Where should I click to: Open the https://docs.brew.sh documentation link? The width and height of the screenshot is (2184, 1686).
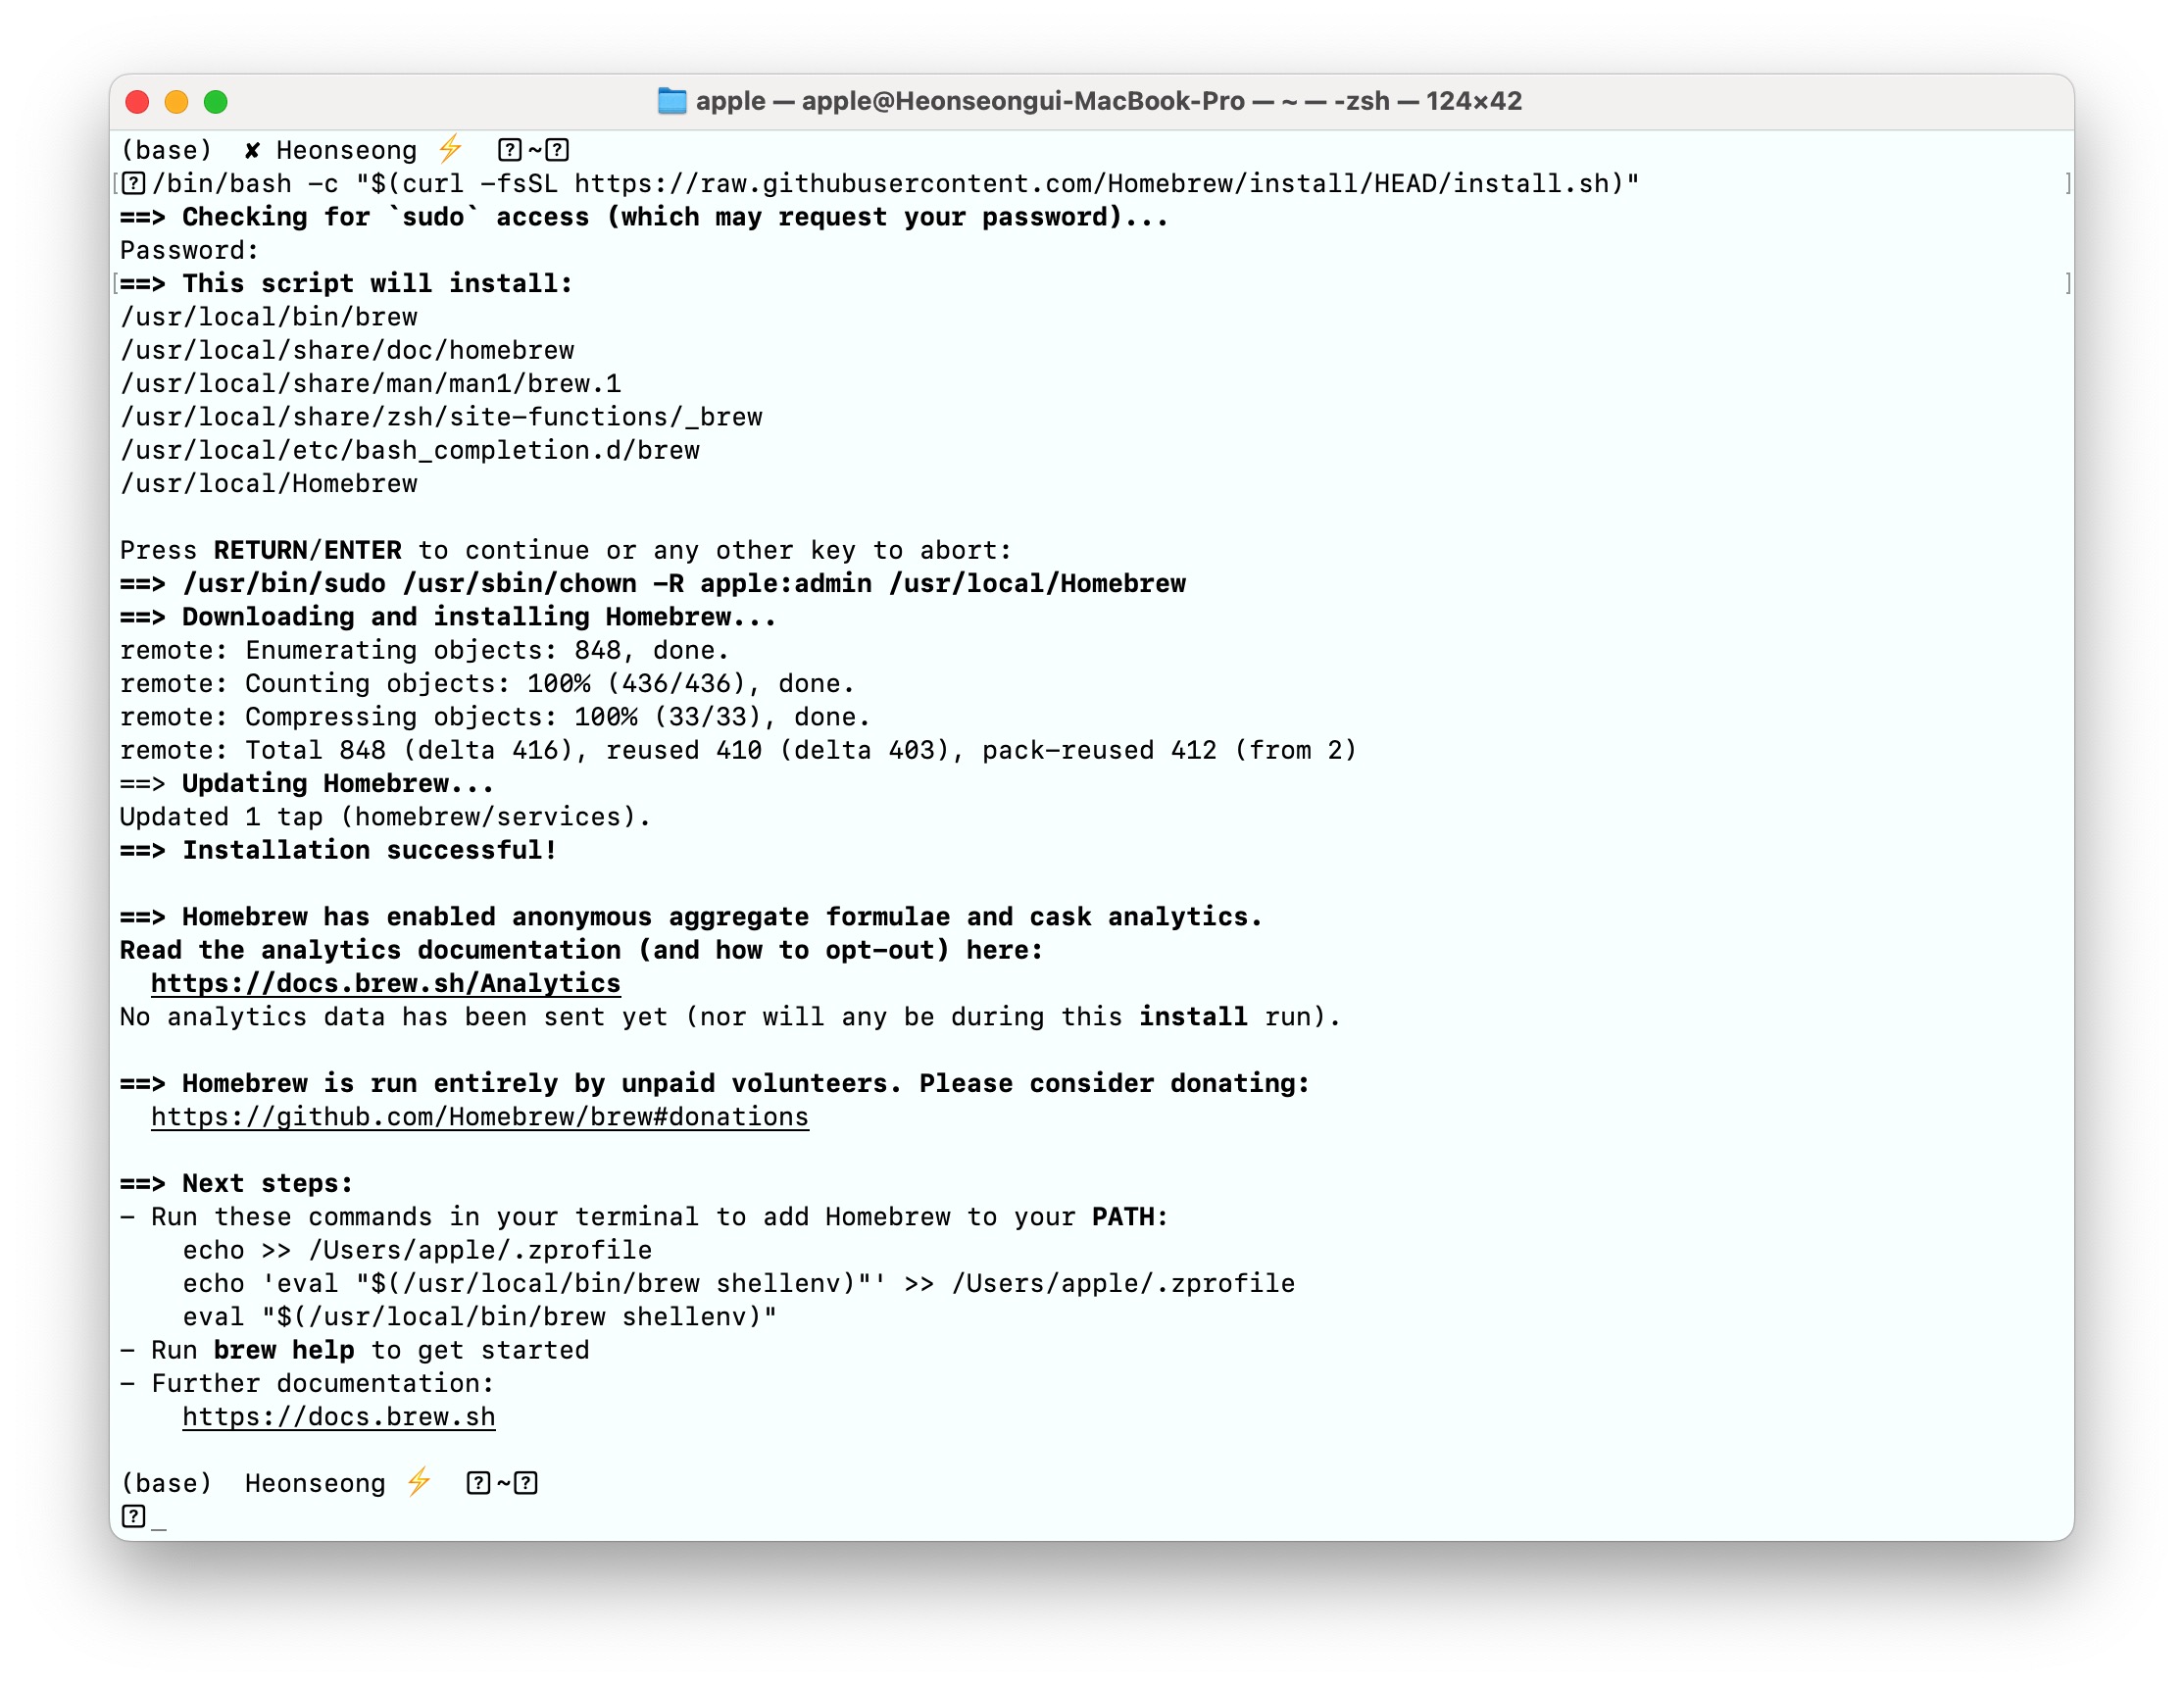coord(338,1416)
